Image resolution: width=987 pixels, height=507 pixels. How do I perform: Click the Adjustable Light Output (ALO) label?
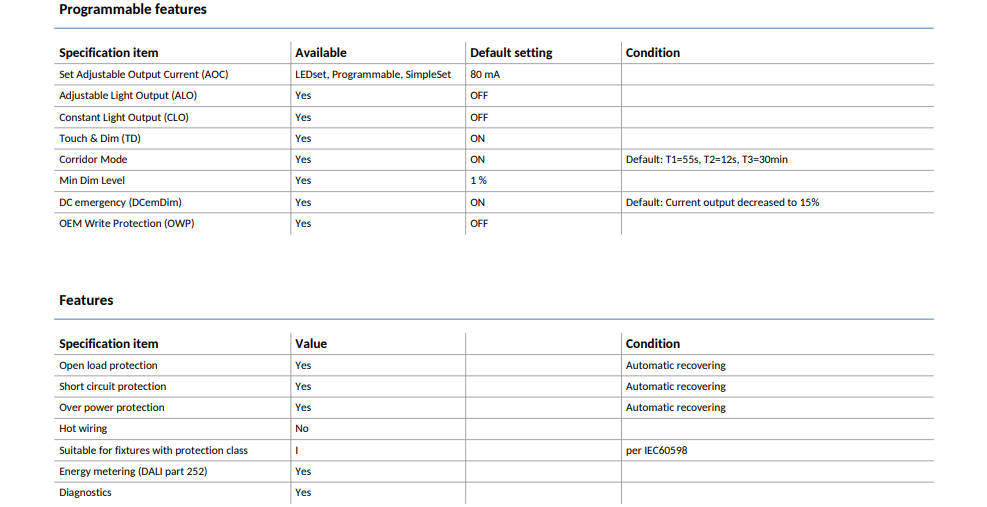click(x=128, y=96)
